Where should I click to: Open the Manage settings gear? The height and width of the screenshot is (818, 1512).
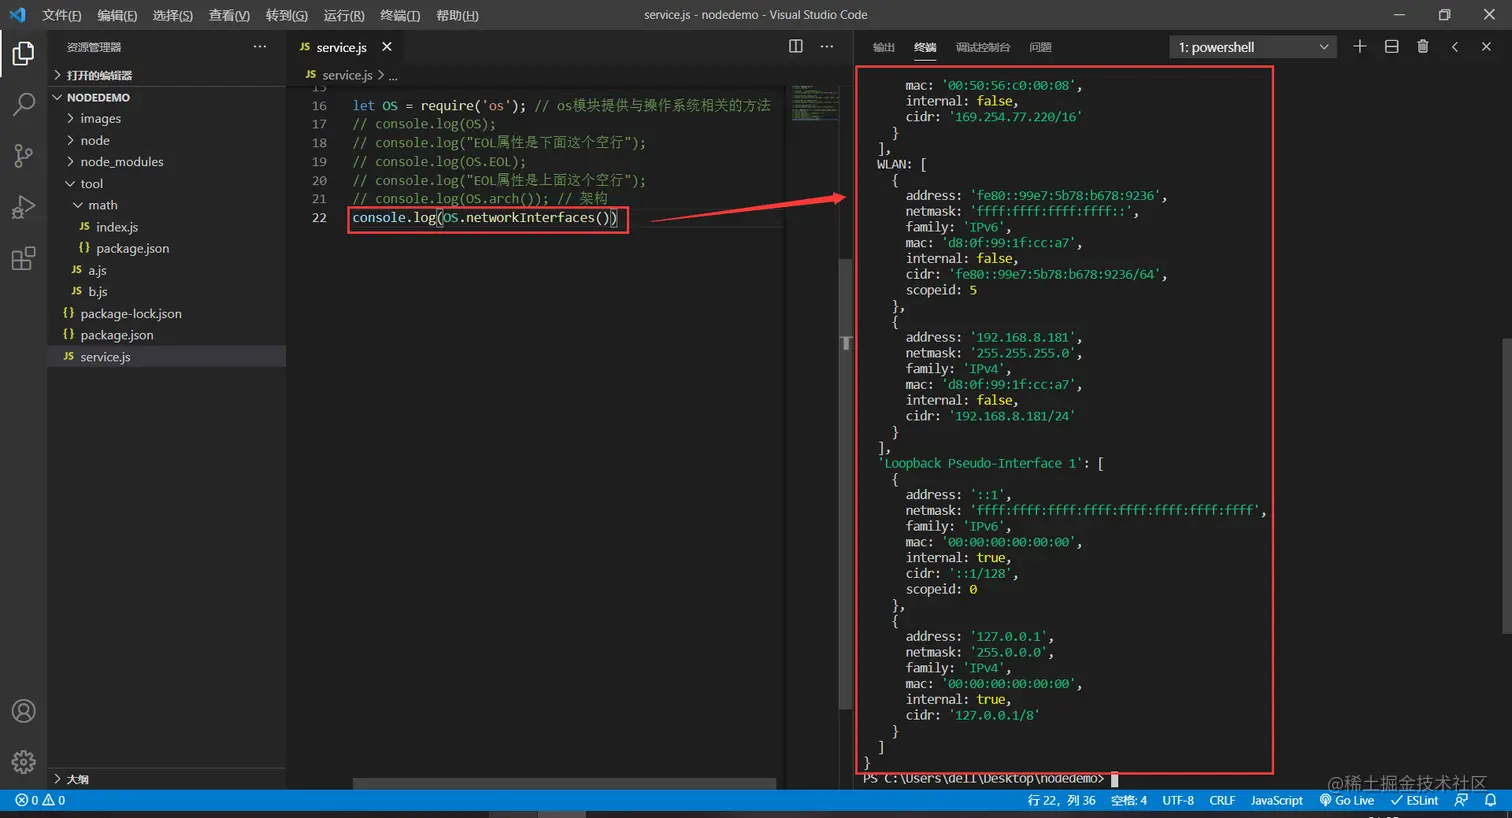pos(23,762)
